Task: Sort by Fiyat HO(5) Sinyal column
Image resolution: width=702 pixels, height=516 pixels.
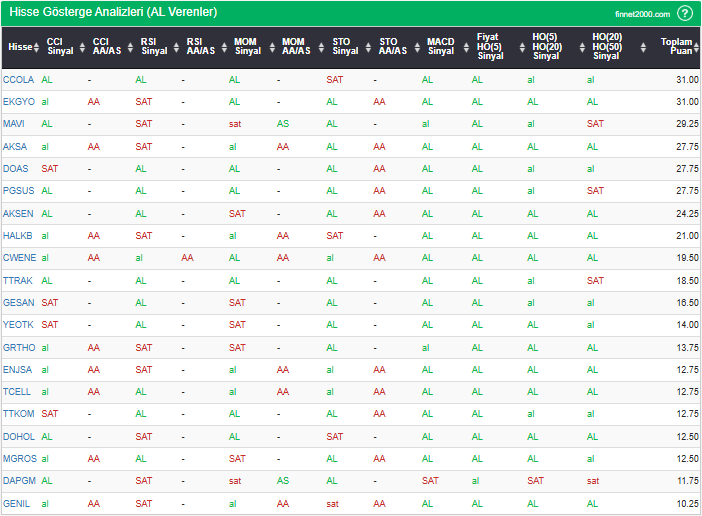Action: point(488,47)
